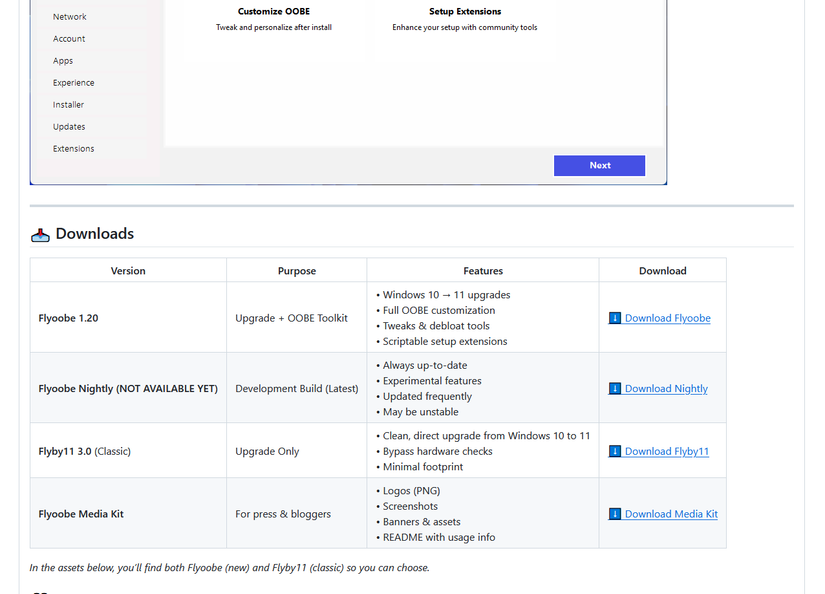This screenshot has width=825, height=594.
Task: Click the Windows 10 → 11 upgrades bullet
Action: pos(444,295)
